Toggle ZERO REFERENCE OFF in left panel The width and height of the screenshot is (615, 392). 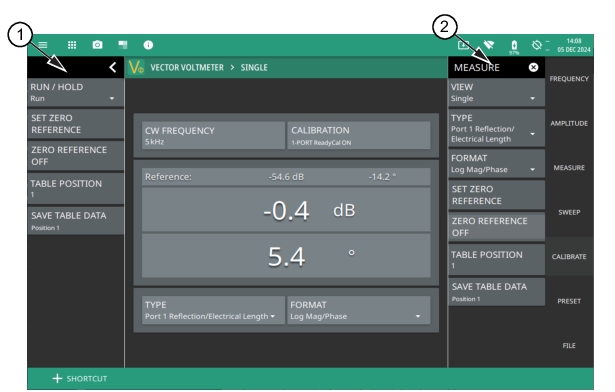tap(76, 156)
